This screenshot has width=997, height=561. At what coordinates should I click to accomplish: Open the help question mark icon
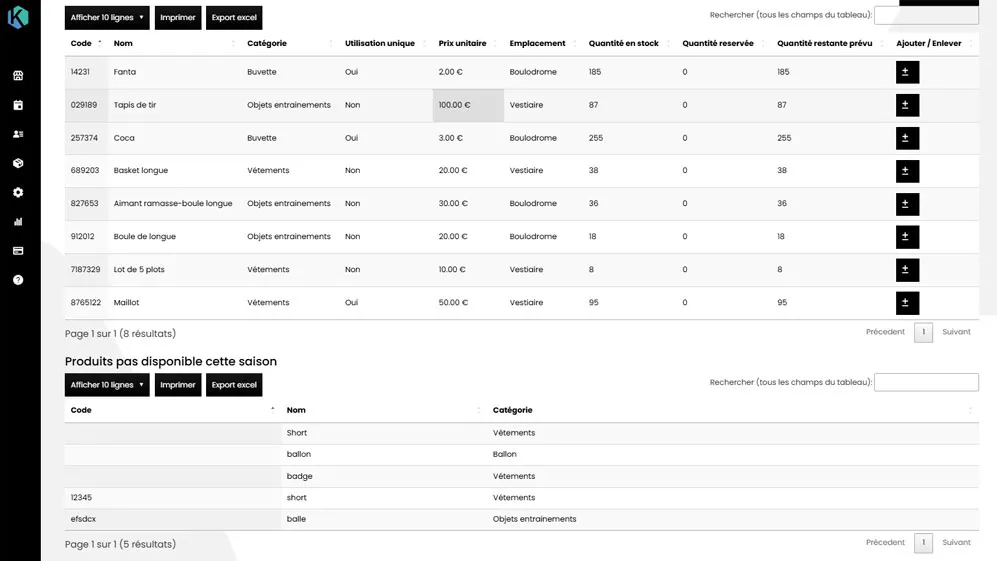click(x=18, y=280)
